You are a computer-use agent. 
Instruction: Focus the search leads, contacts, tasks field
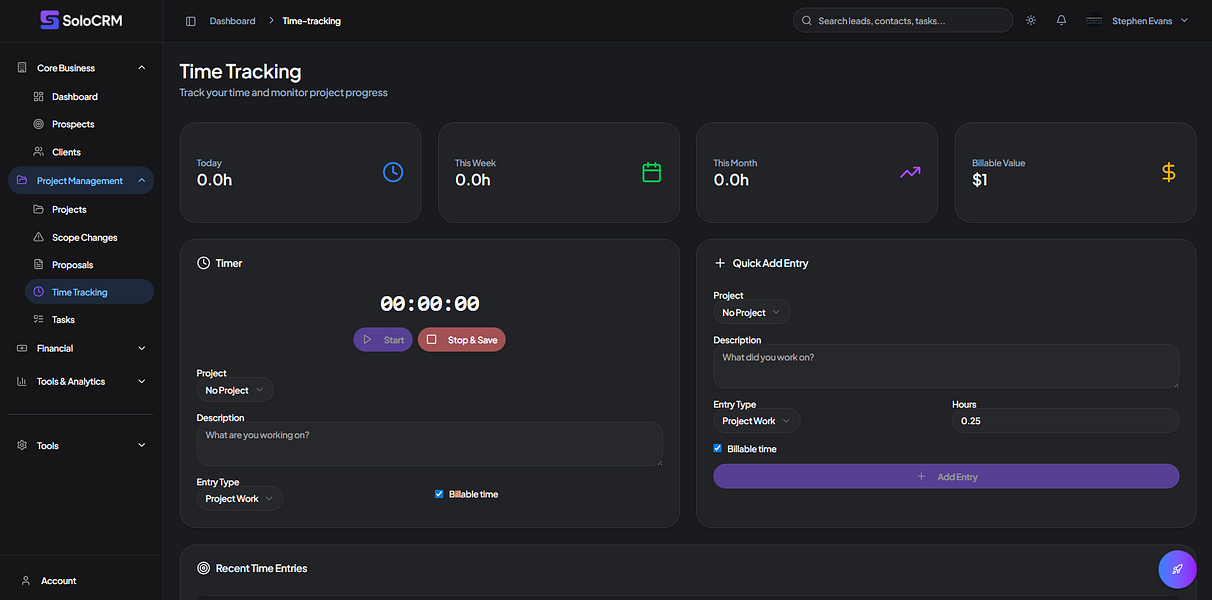click(903, 20)
